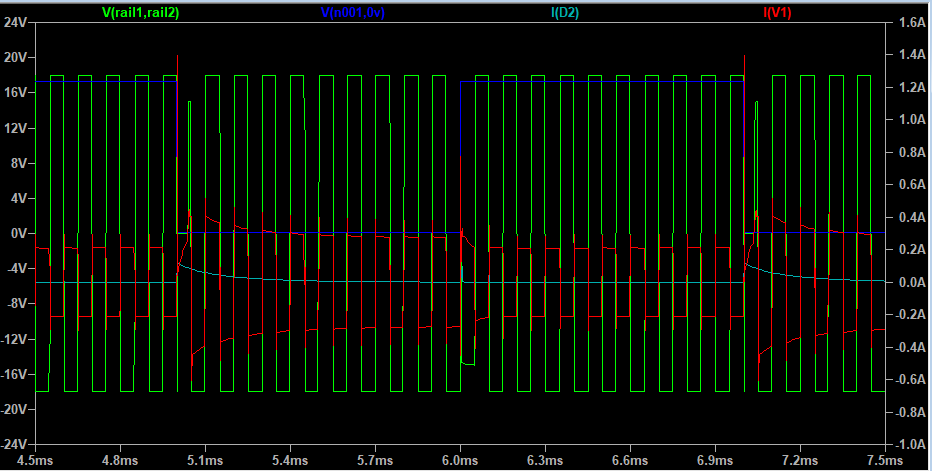Click the I(D2) trace label
Screen dimensions: 932x471
point(564,12)
